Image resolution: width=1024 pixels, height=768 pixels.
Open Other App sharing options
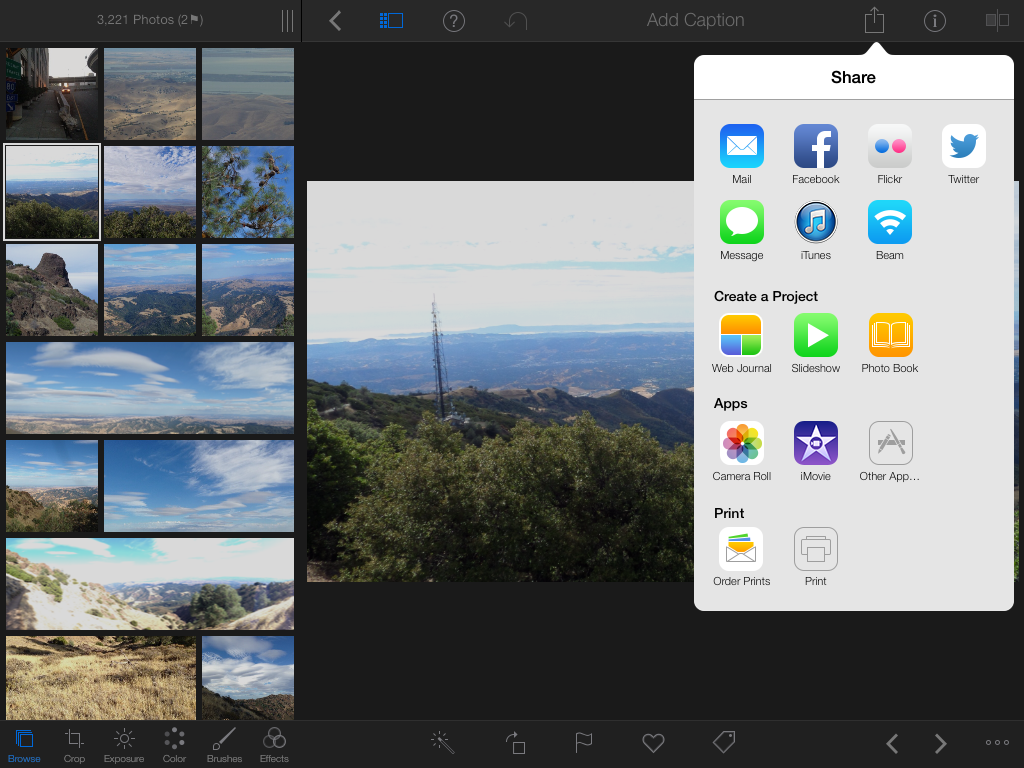point(890,443)
